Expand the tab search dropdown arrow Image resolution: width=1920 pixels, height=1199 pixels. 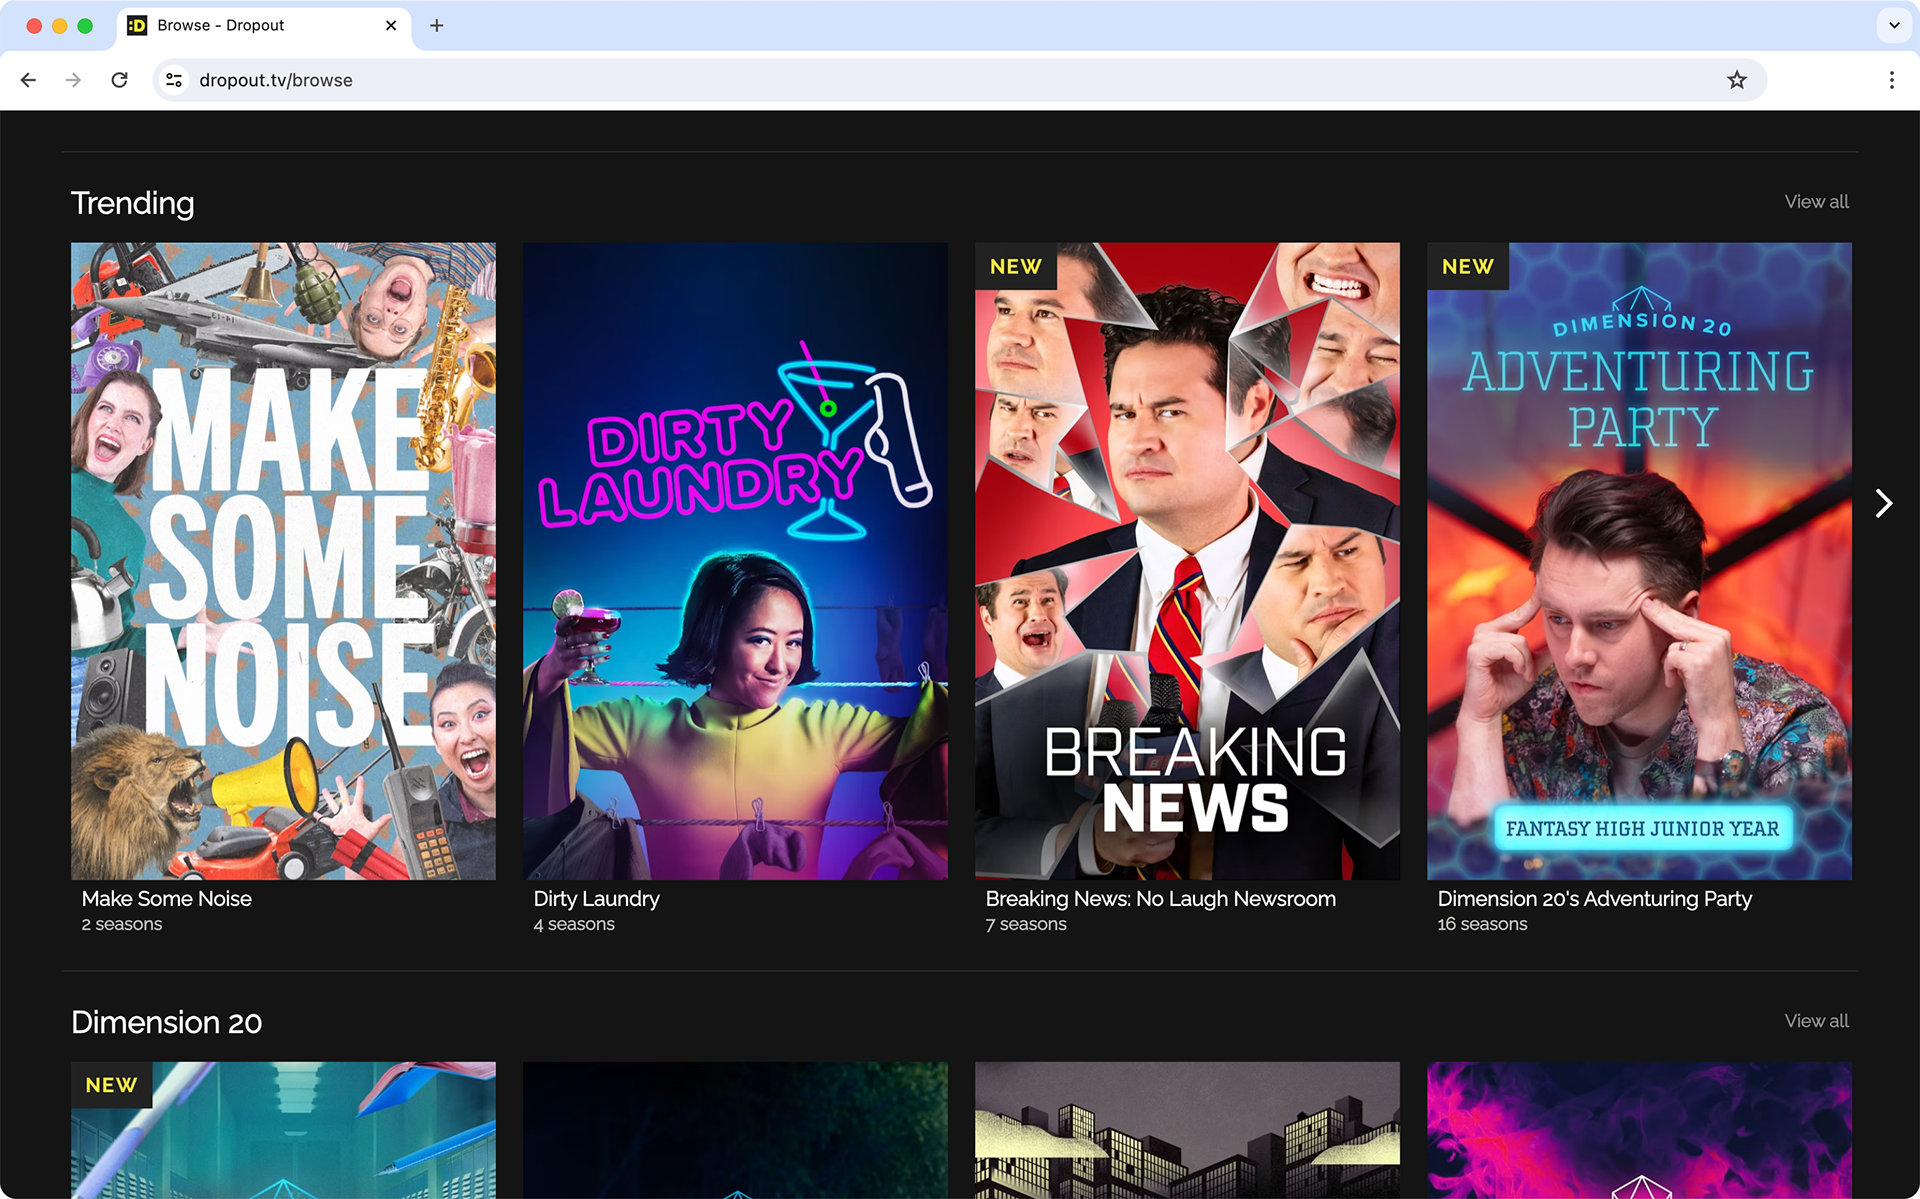pyautogui.click(x=1894, y=26)
